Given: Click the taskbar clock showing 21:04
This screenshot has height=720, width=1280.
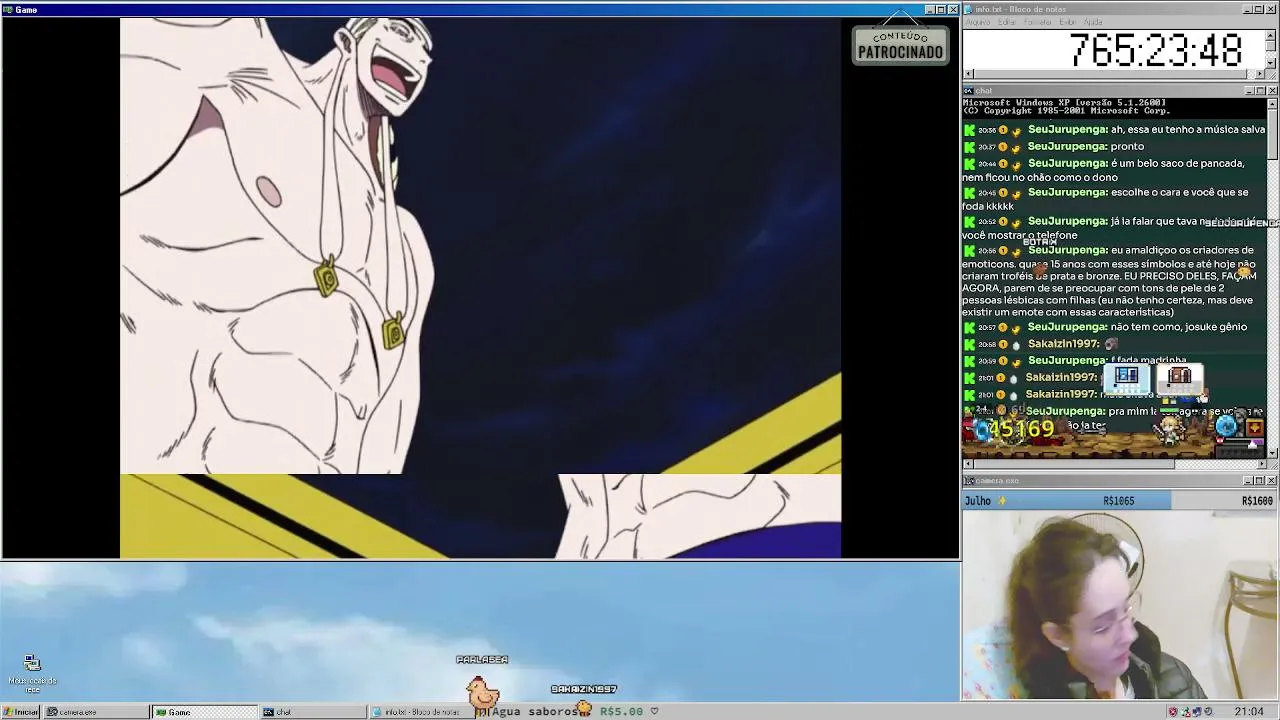Looking at the screenshot, I should click(x=1249, y=712).
